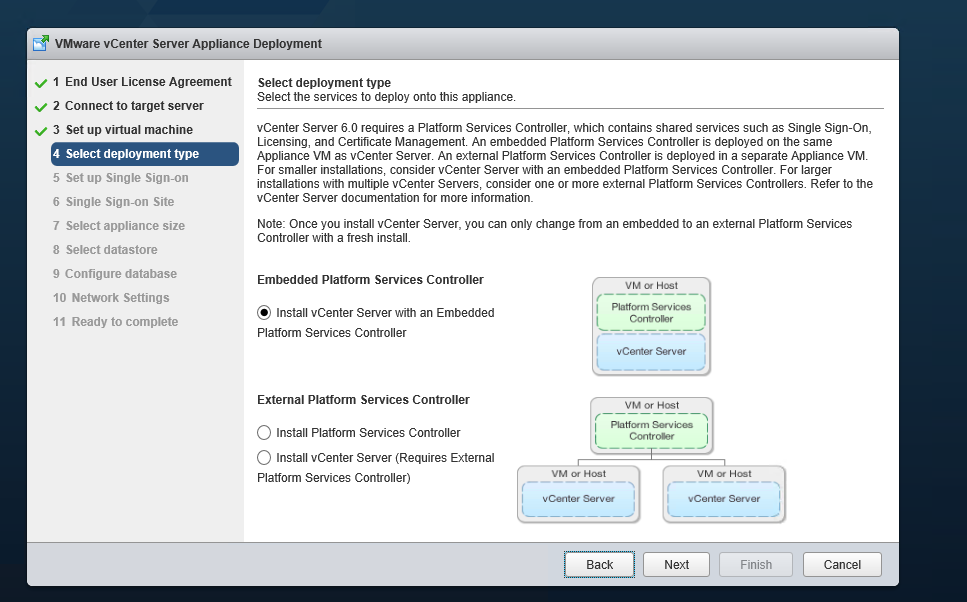
Task: Open step 4 Select deployment type
Action: tap(145, 154)
